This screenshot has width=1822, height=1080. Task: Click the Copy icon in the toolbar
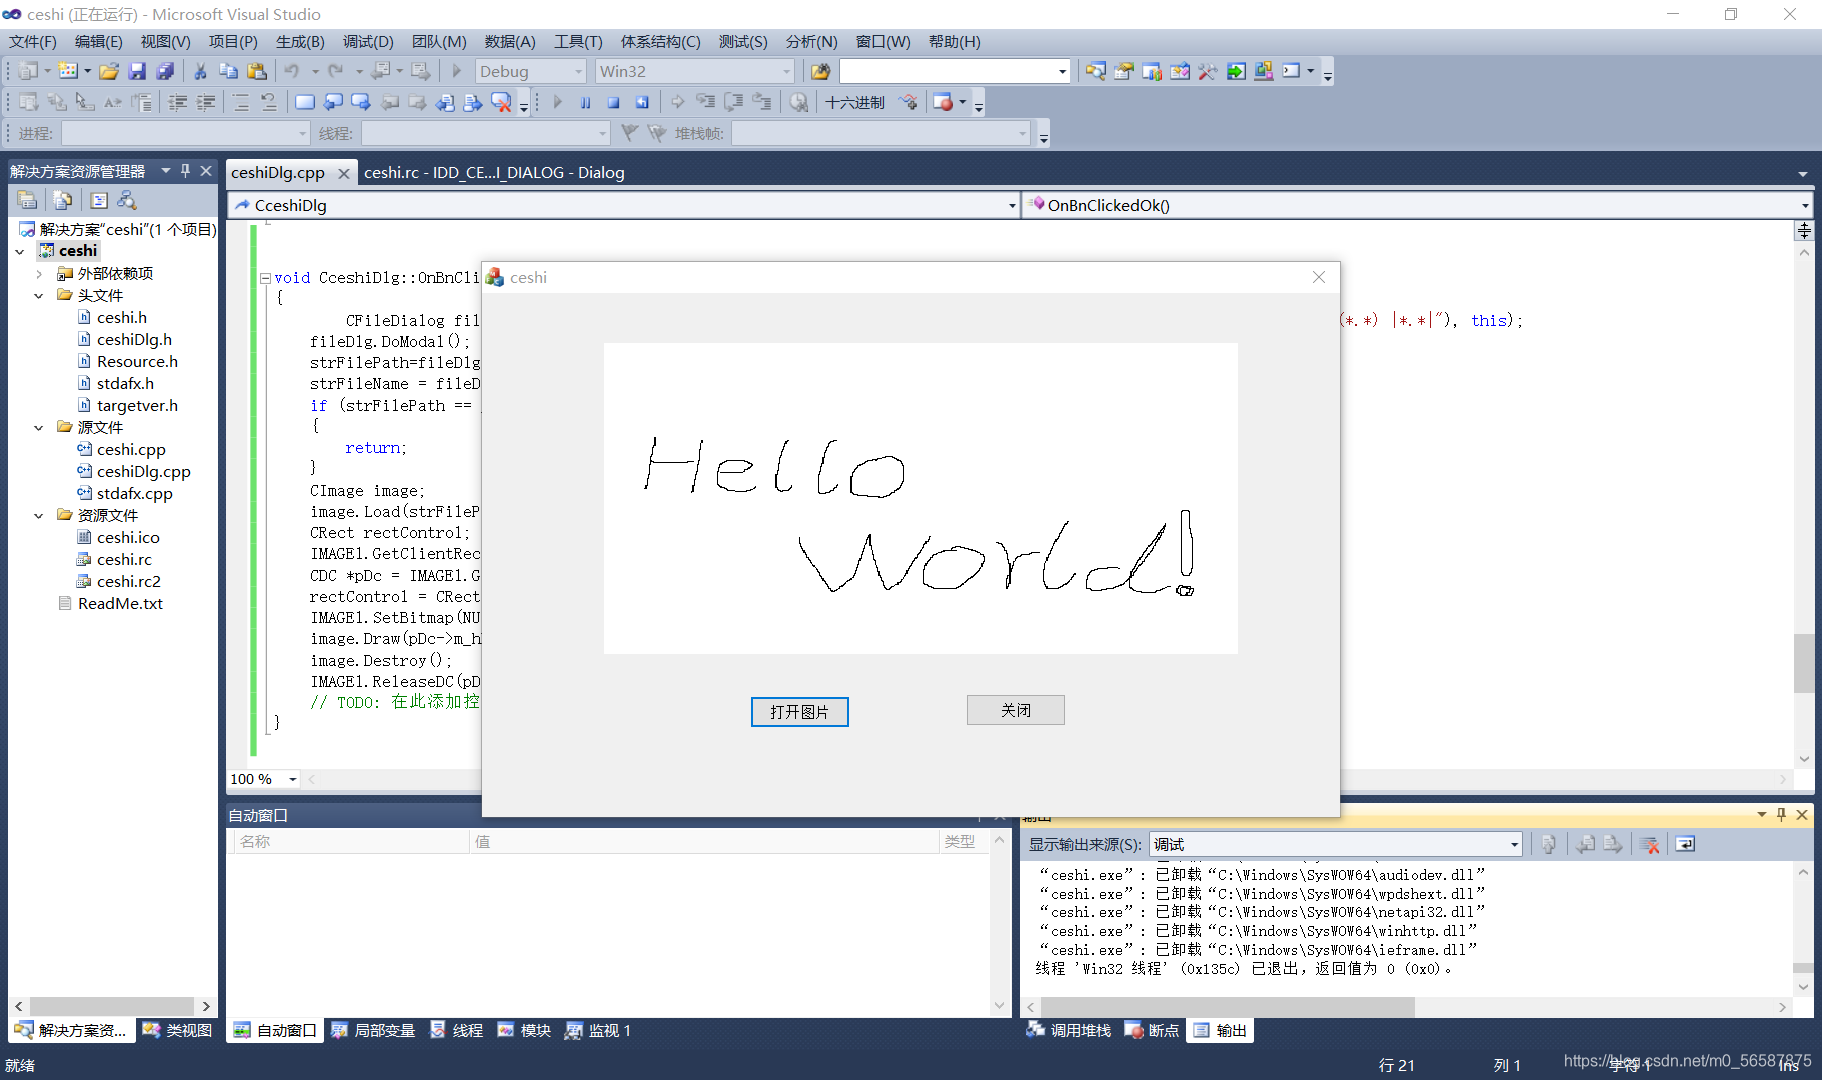click(228, 71)
